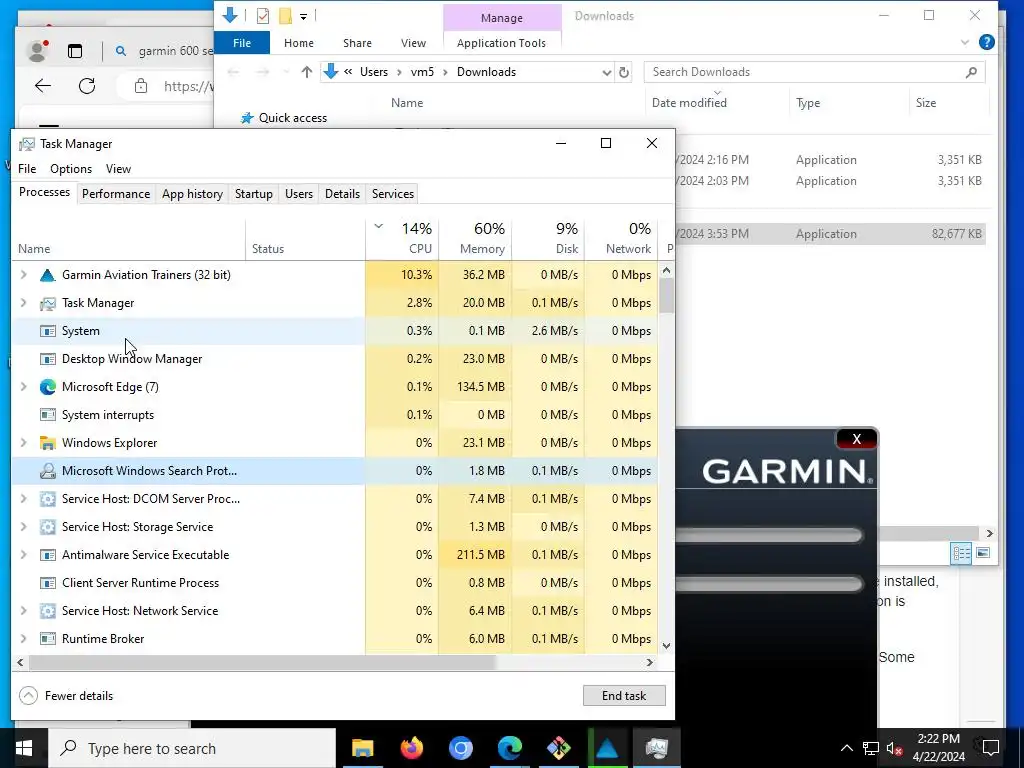
Task: Click the Up arrow in File Explorer
Action: (306, 72)
